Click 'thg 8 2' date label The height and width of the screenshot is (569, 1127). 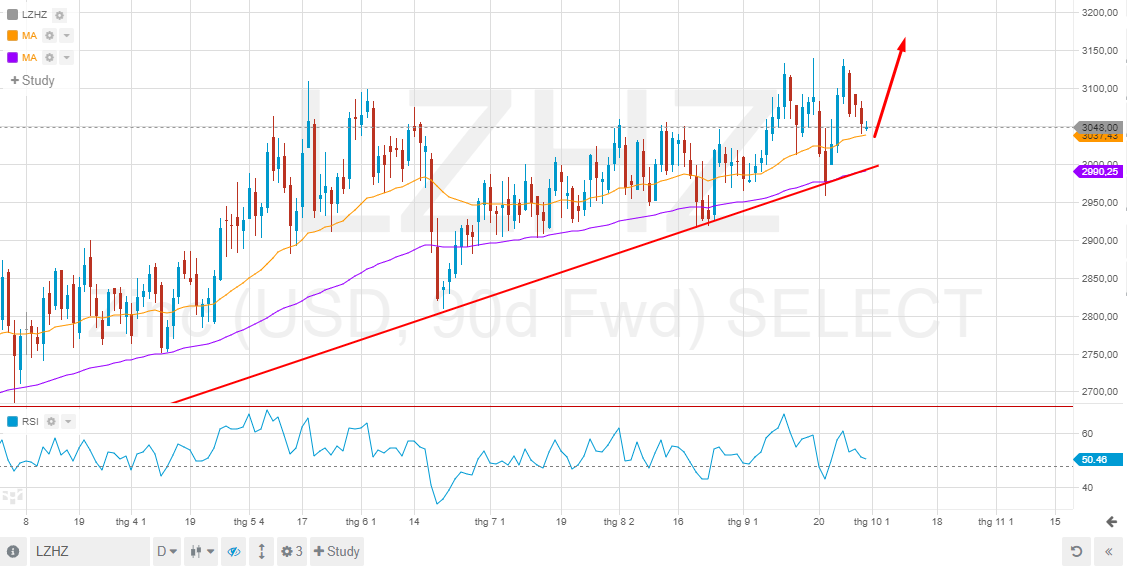tap(619, 522)
